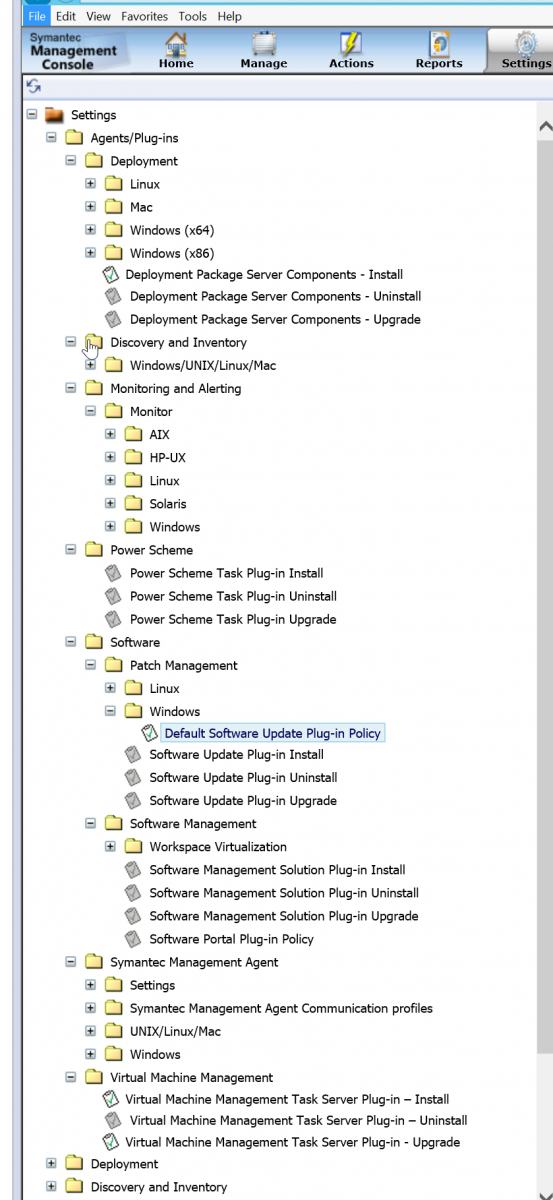Click Power Scheme Task Plug-in Uninstall icon
Viewport: 553px width, 1200px height.
click(x=113, y=596)
